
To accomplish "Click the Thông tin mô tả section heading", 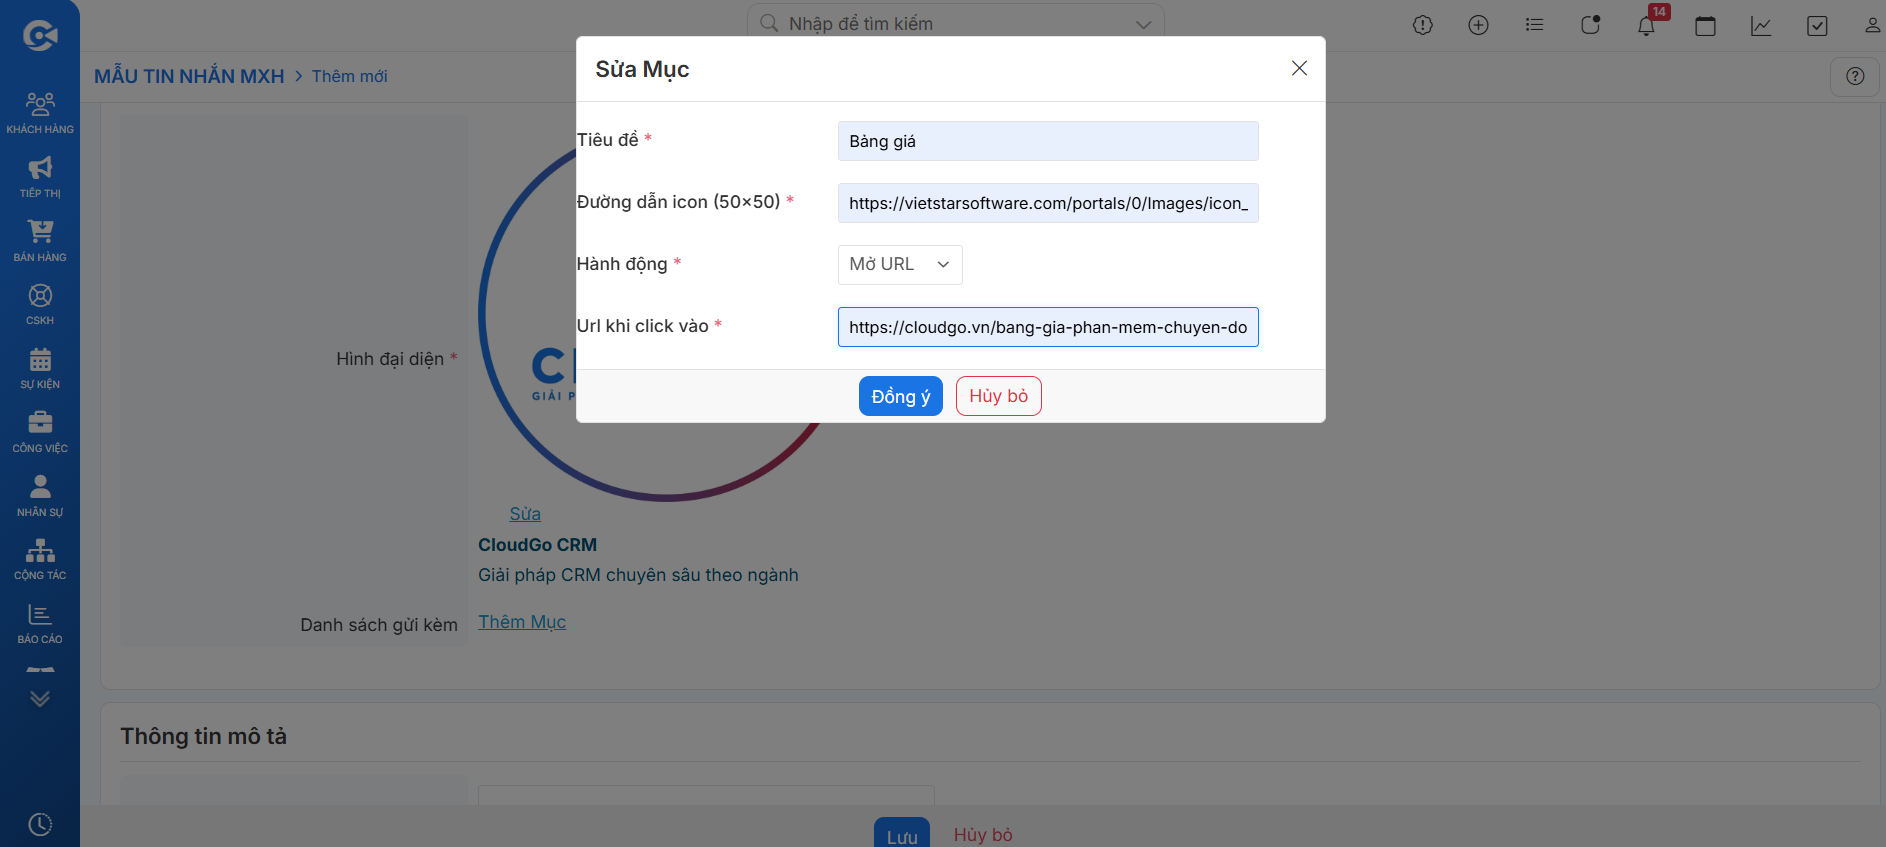I will (204, 736).
